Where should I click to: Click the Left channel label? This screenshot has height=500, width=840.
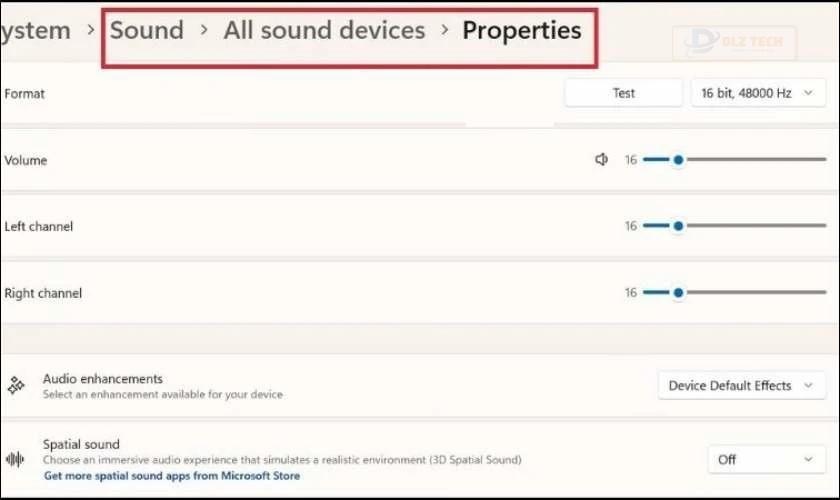click(x=39, y=226)
